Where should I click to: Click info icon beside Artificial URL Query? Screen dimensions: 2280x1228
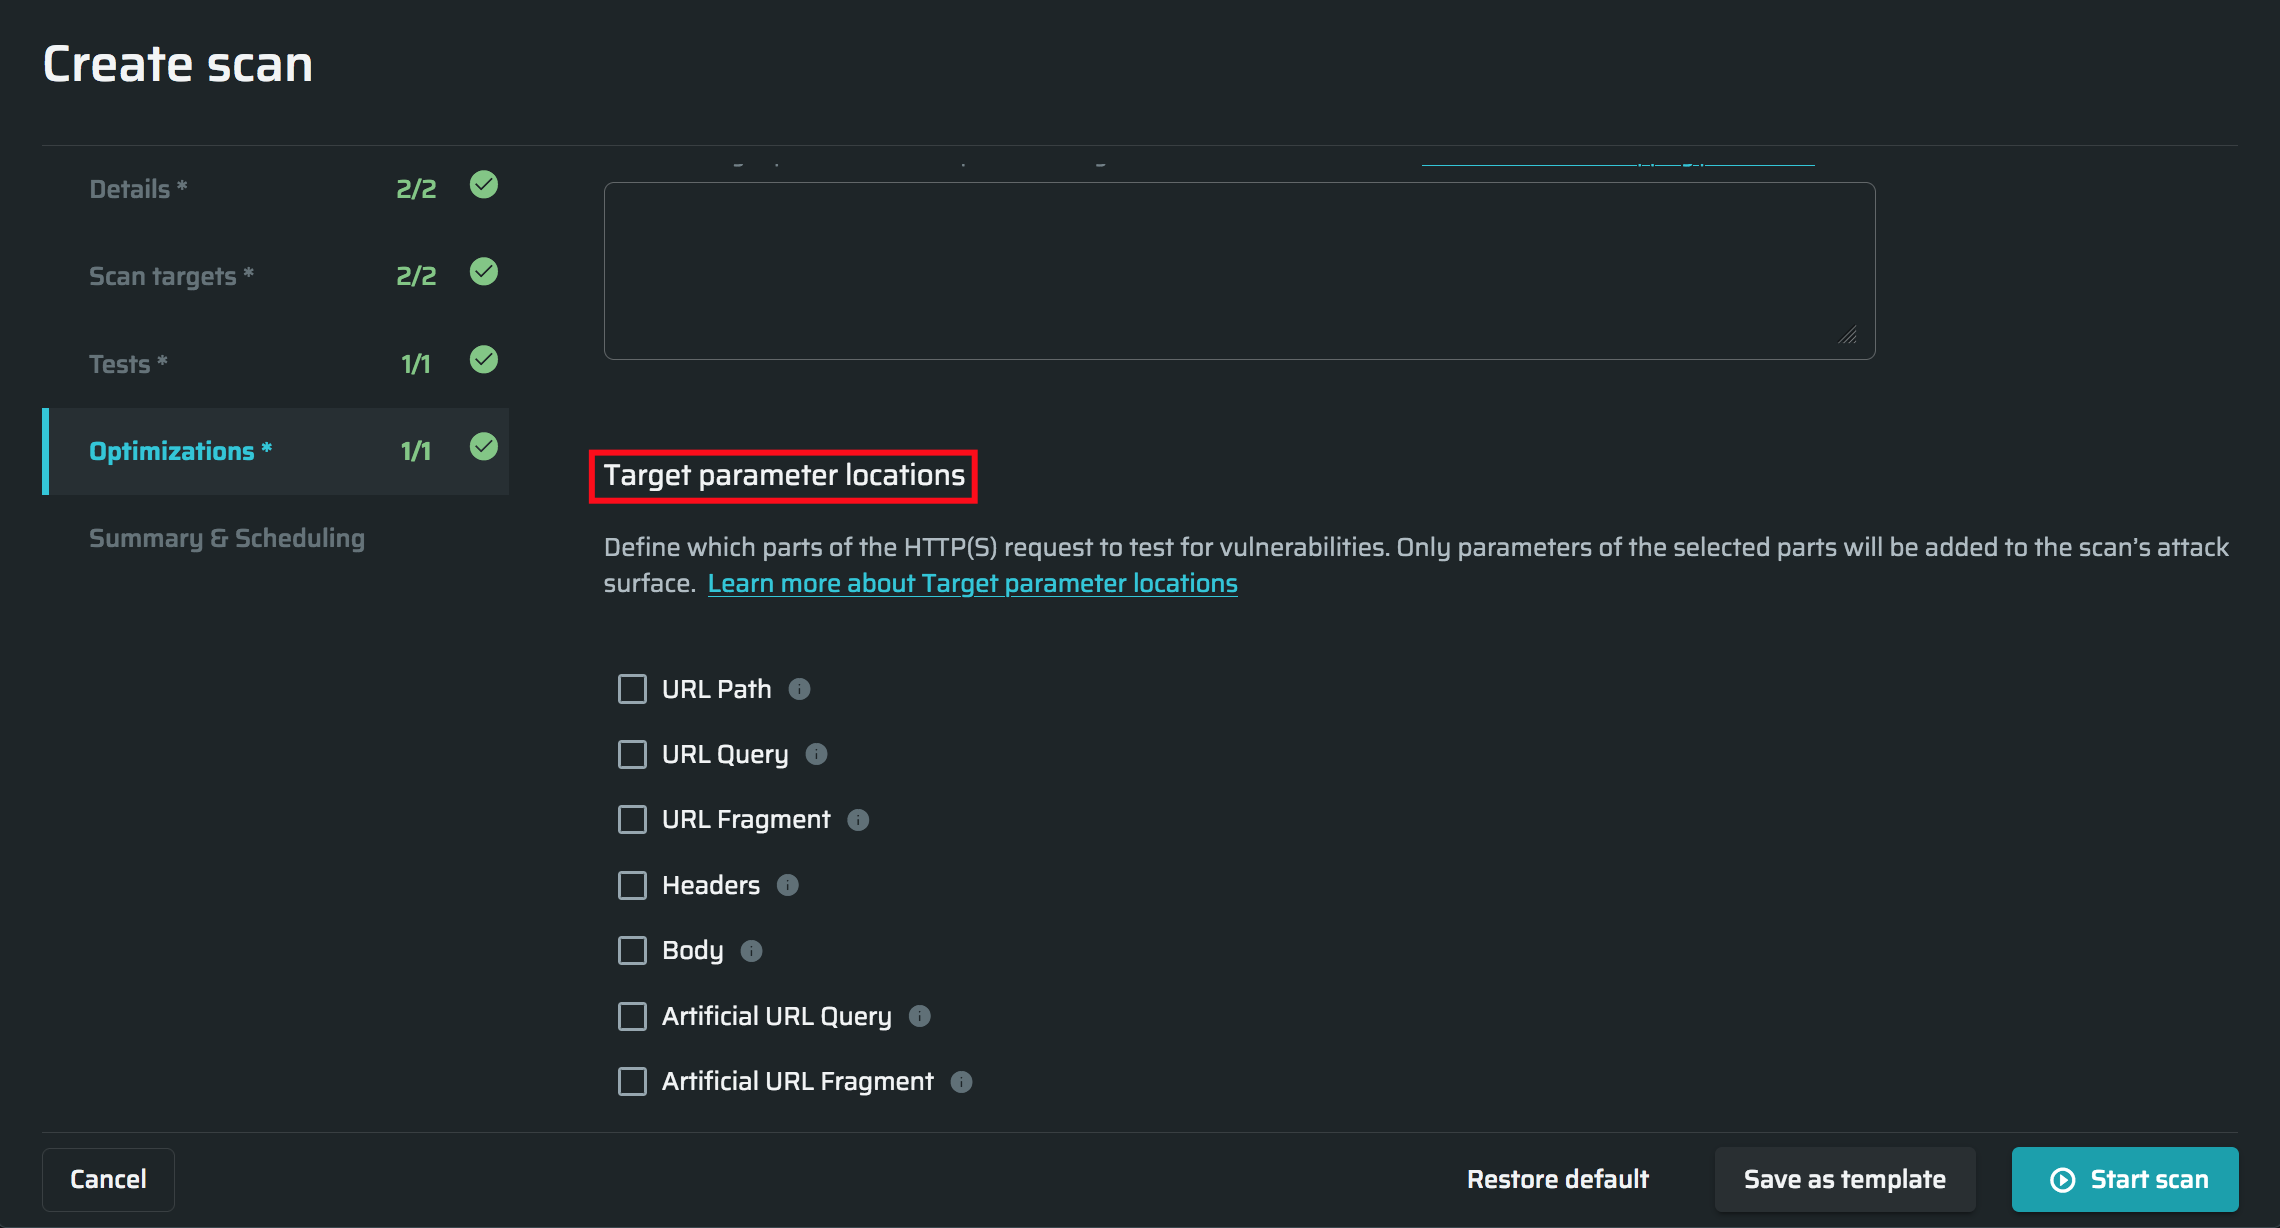920,1016
